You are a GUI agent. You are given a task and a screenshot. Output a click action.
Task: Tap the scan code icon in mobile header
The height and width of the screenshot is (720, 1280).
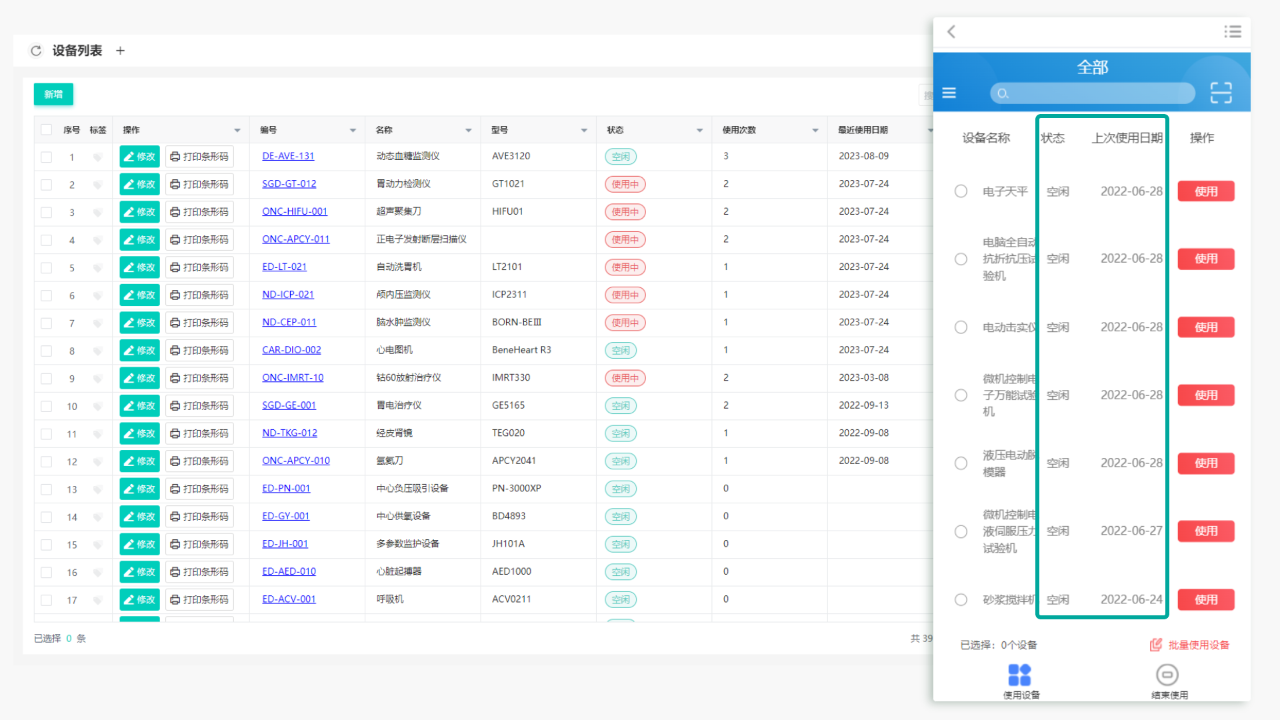[x=1221, y=93]
